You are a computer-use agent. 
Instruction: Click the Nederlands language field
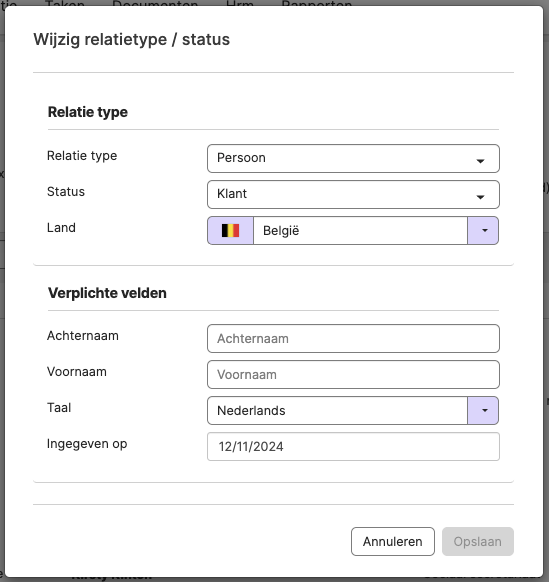[337, 411]
